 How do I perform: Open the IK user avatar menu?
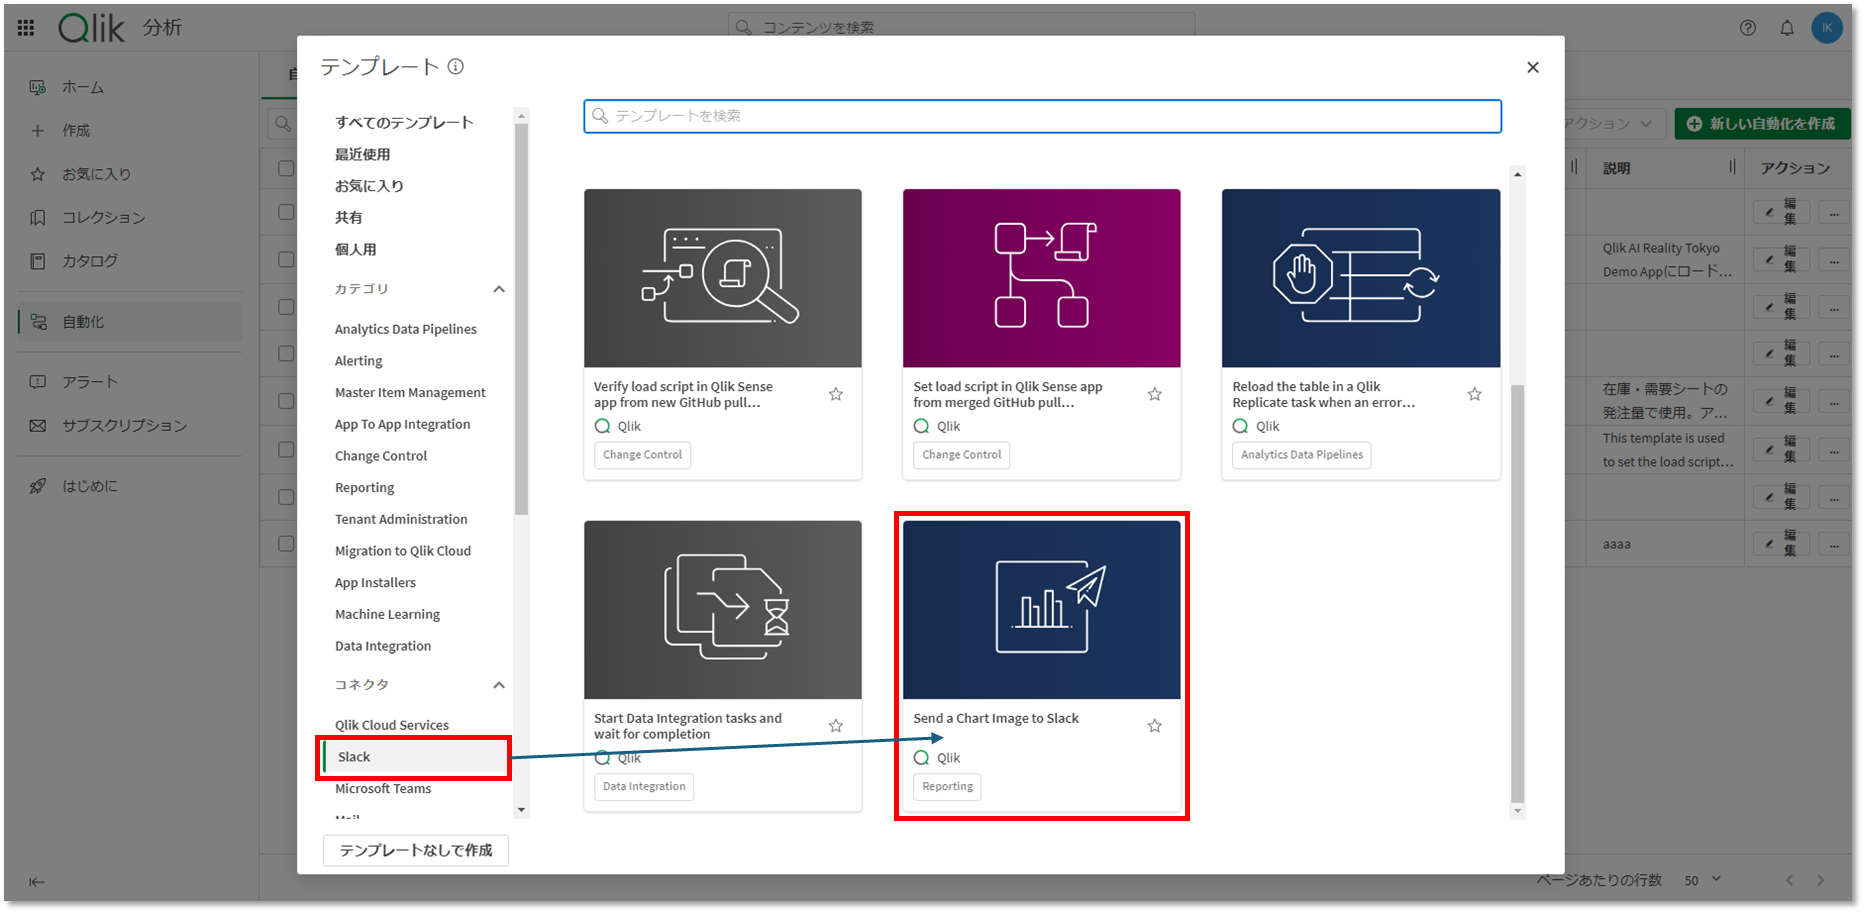pyautogui.click(x=1827, y=28)
